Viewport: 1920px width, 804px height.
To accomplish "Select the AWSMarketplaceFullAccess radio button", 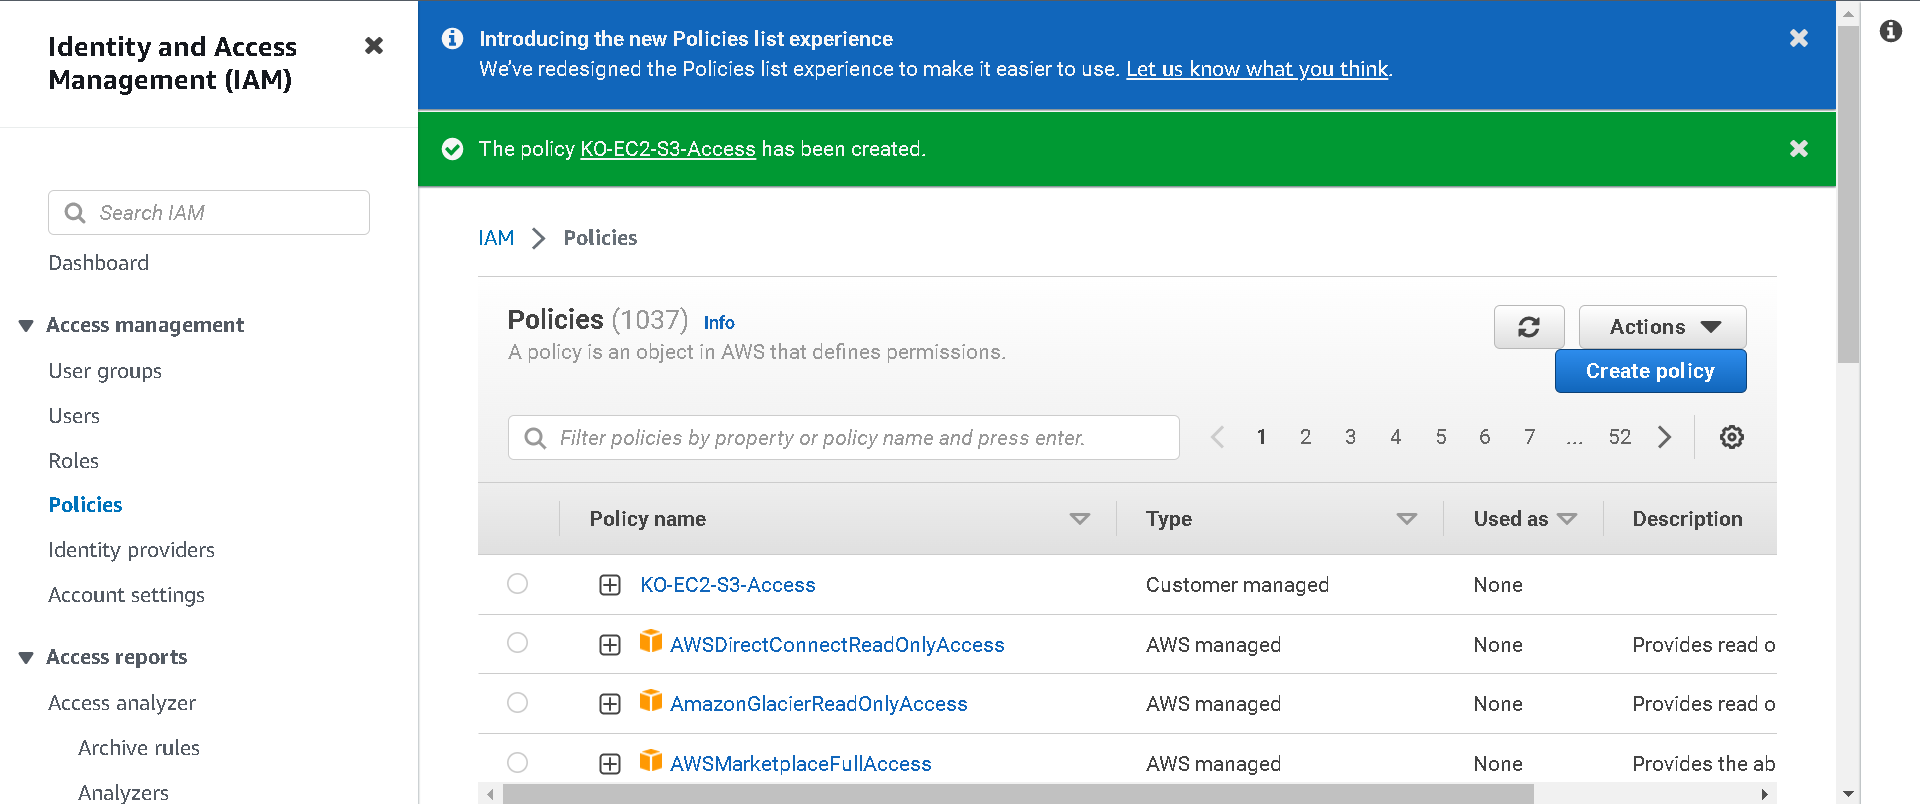I will click(x=517, y=762).
